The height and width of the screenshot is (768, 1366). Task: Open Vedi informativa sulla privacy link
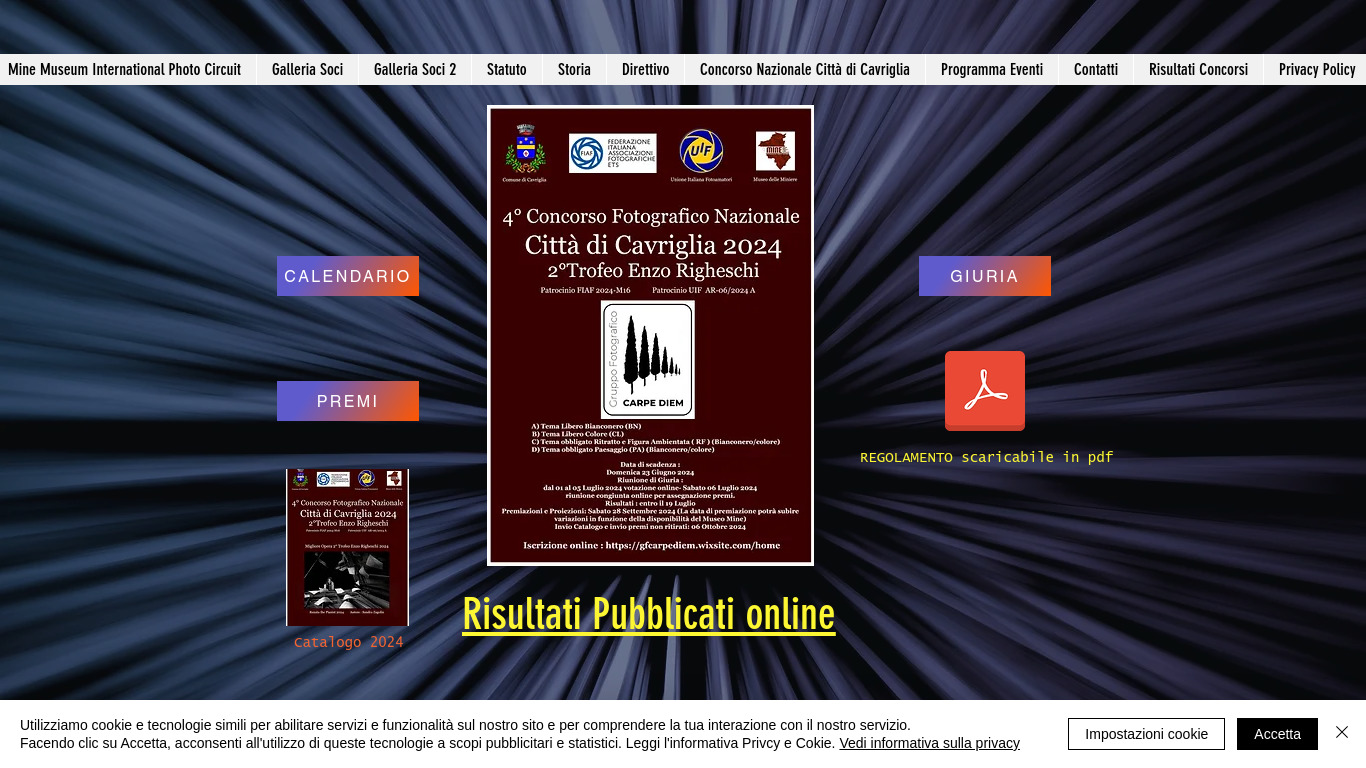tap(929, 743)
